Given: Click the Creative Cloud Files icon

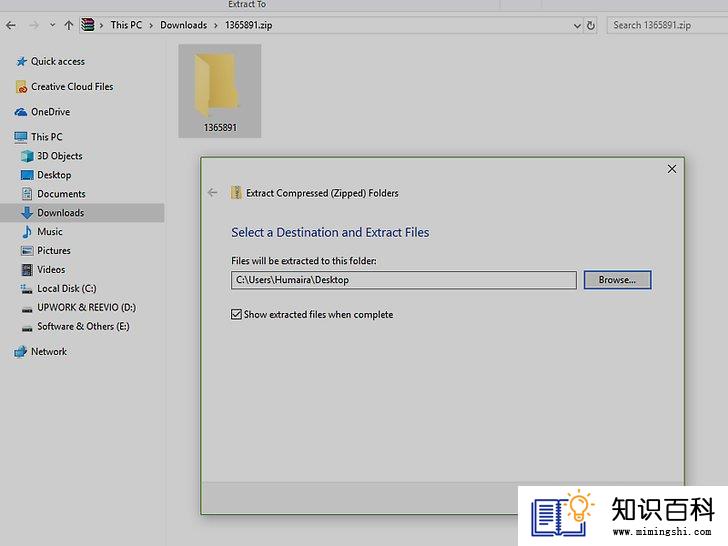Looking at the screenshot, I should 21,87.
